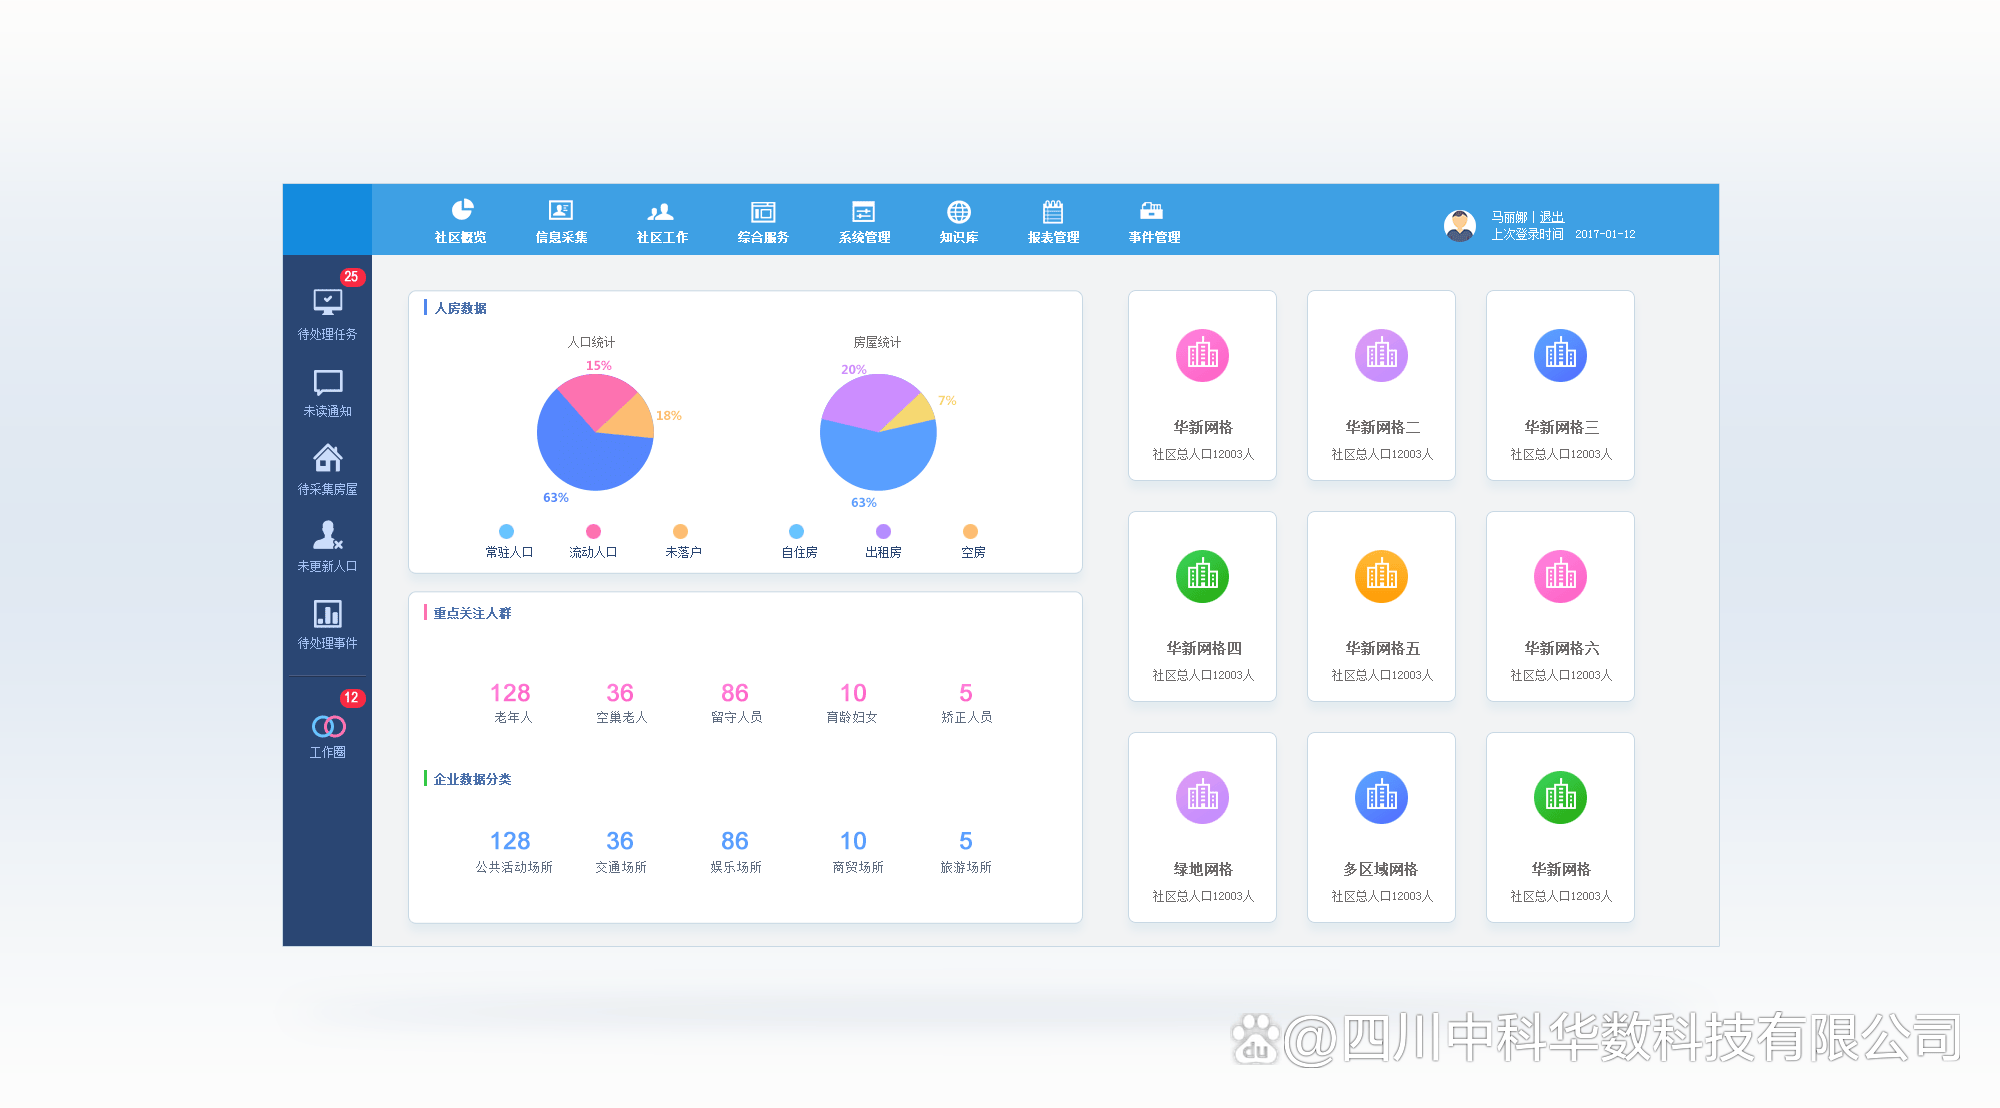Click the 人房数据 section heading

point(461,308)
